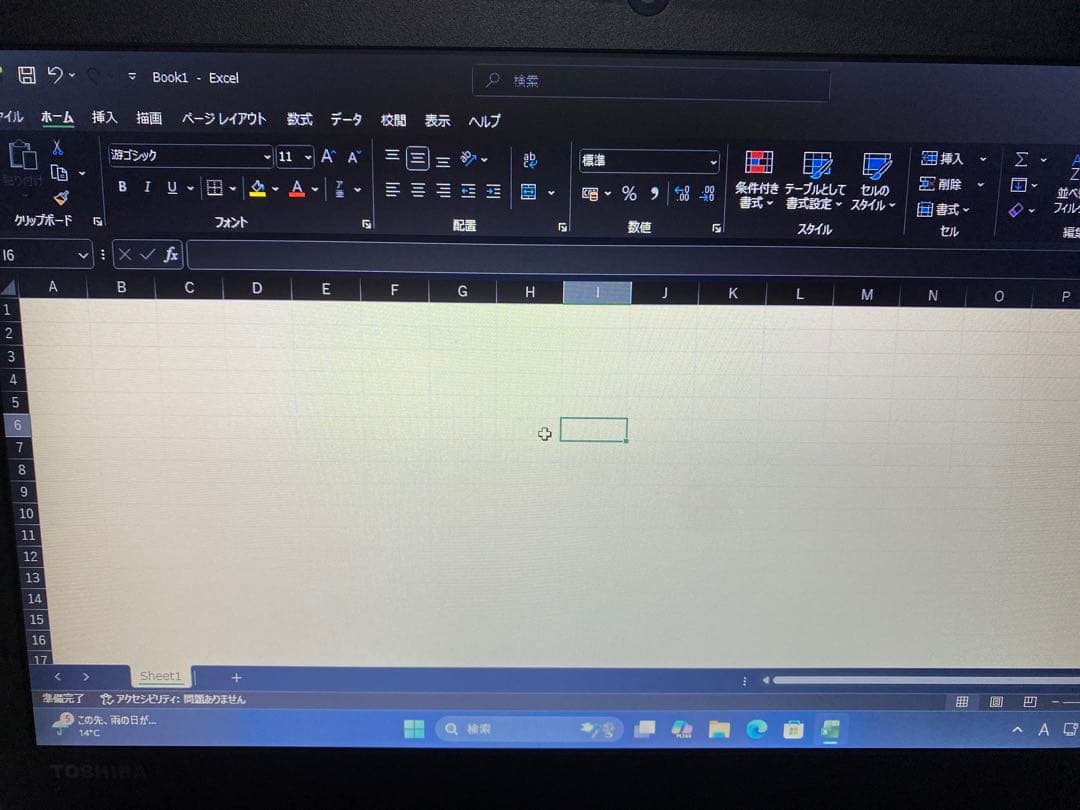Click the Insert Function fx icon
This screenshot has height=810, width=1080.
point(171,255)
